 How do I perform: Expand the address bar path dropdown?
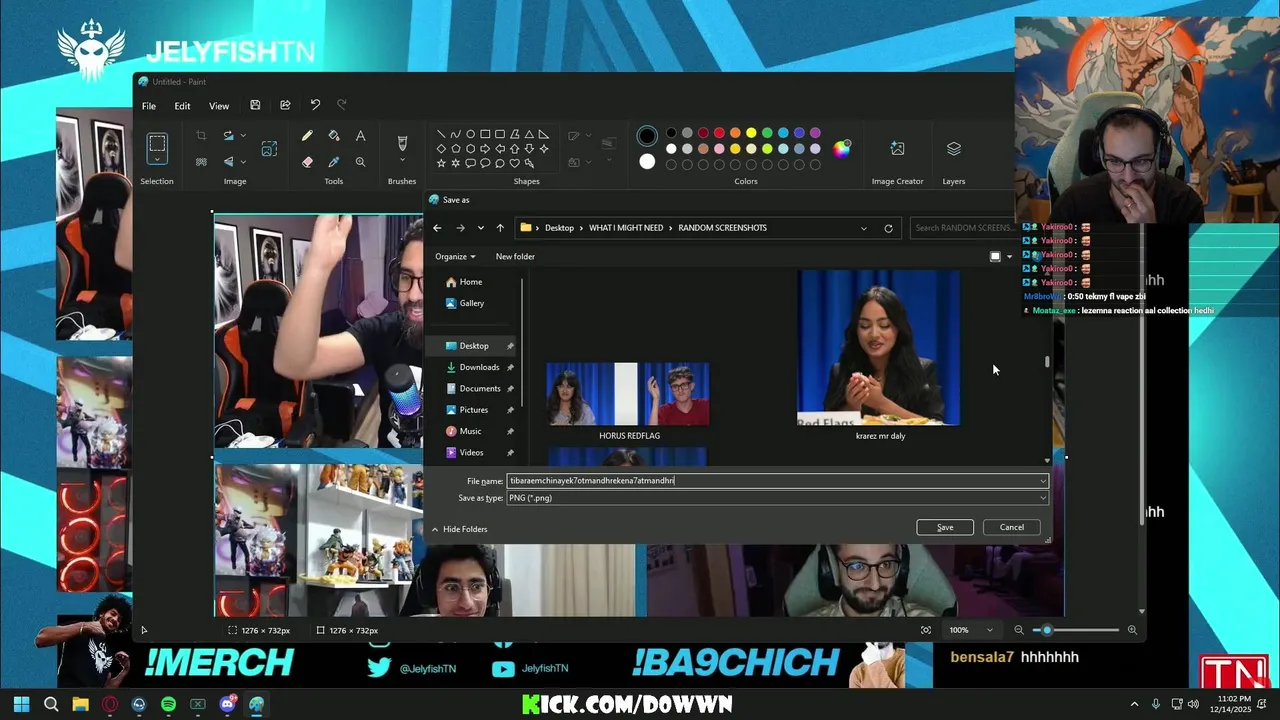[864, 228]
